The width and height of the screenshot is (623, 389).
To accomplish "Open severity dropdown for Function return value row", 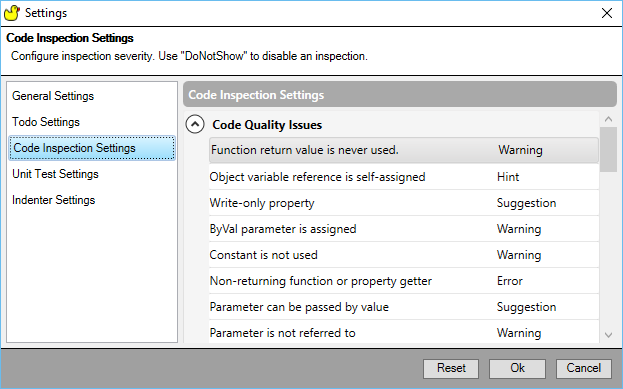I will point(520,150).
